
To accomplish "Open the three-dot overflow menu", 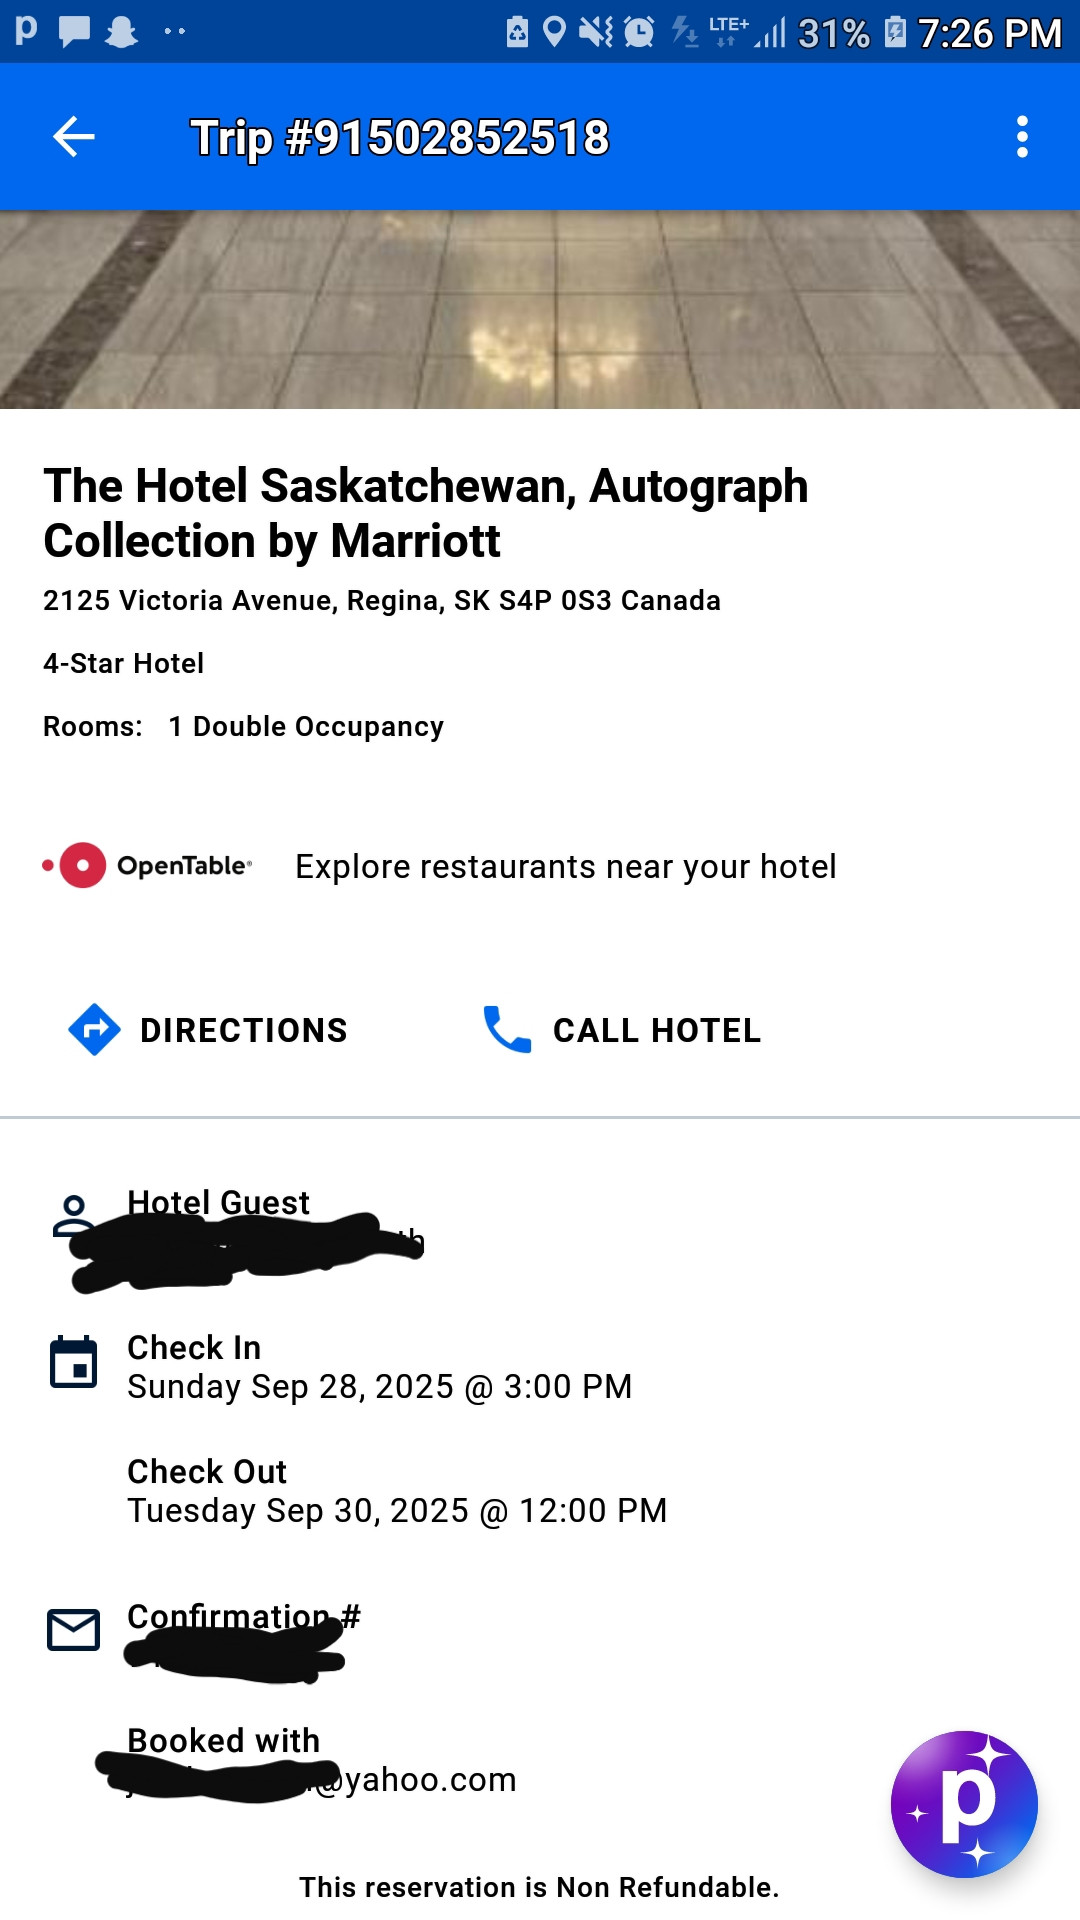I will point(1021,137).
